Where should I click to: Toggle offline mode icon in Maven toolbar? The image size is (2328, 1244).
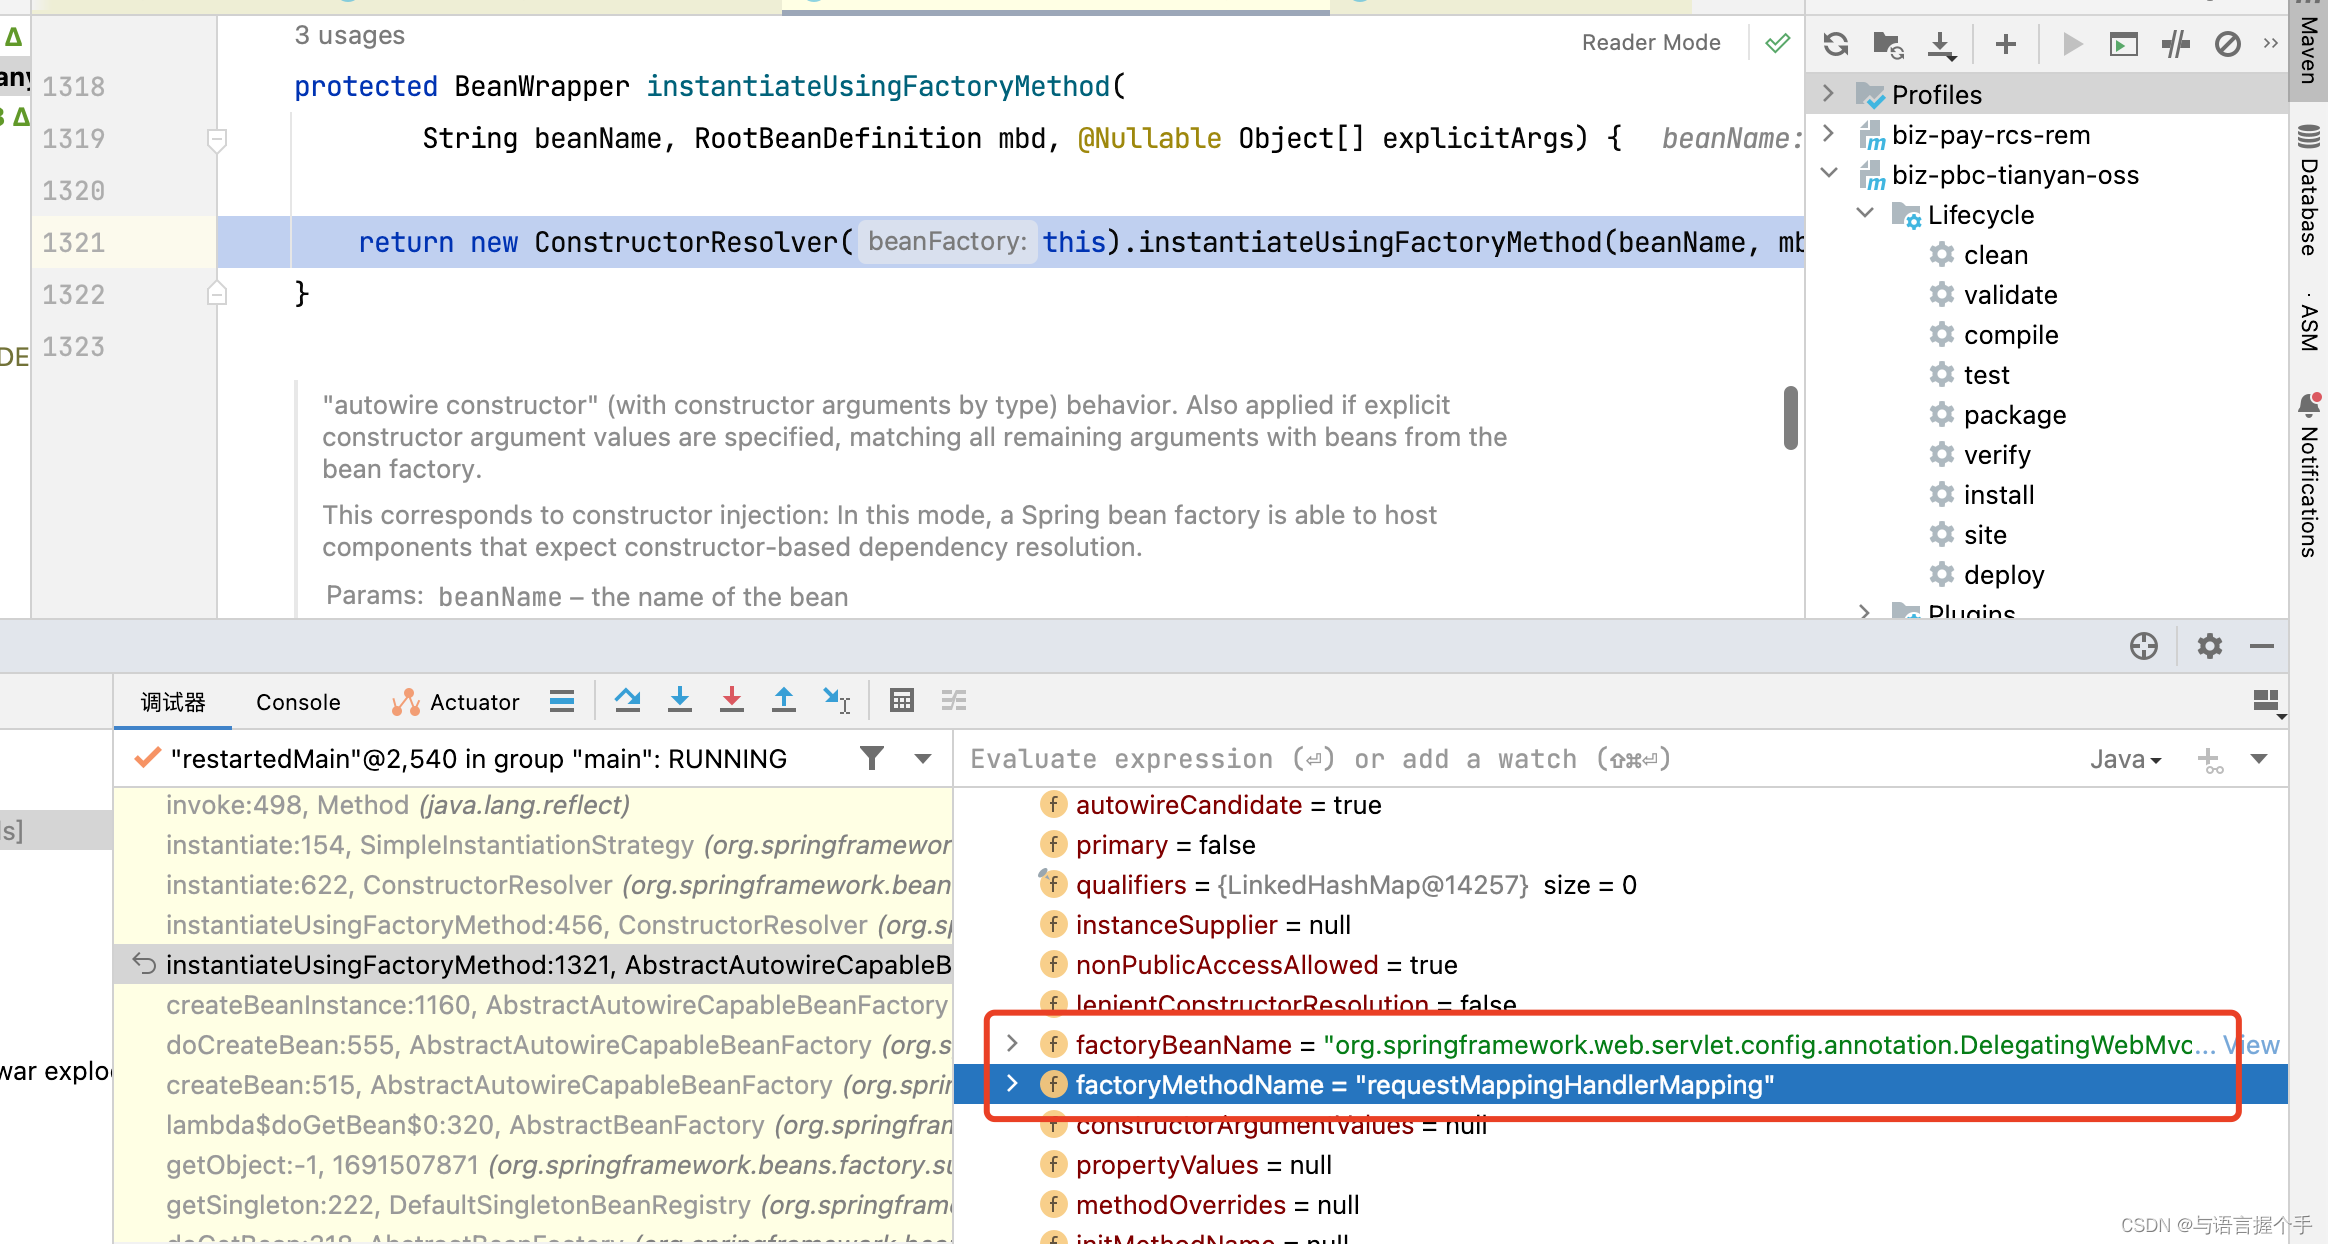2175,44
